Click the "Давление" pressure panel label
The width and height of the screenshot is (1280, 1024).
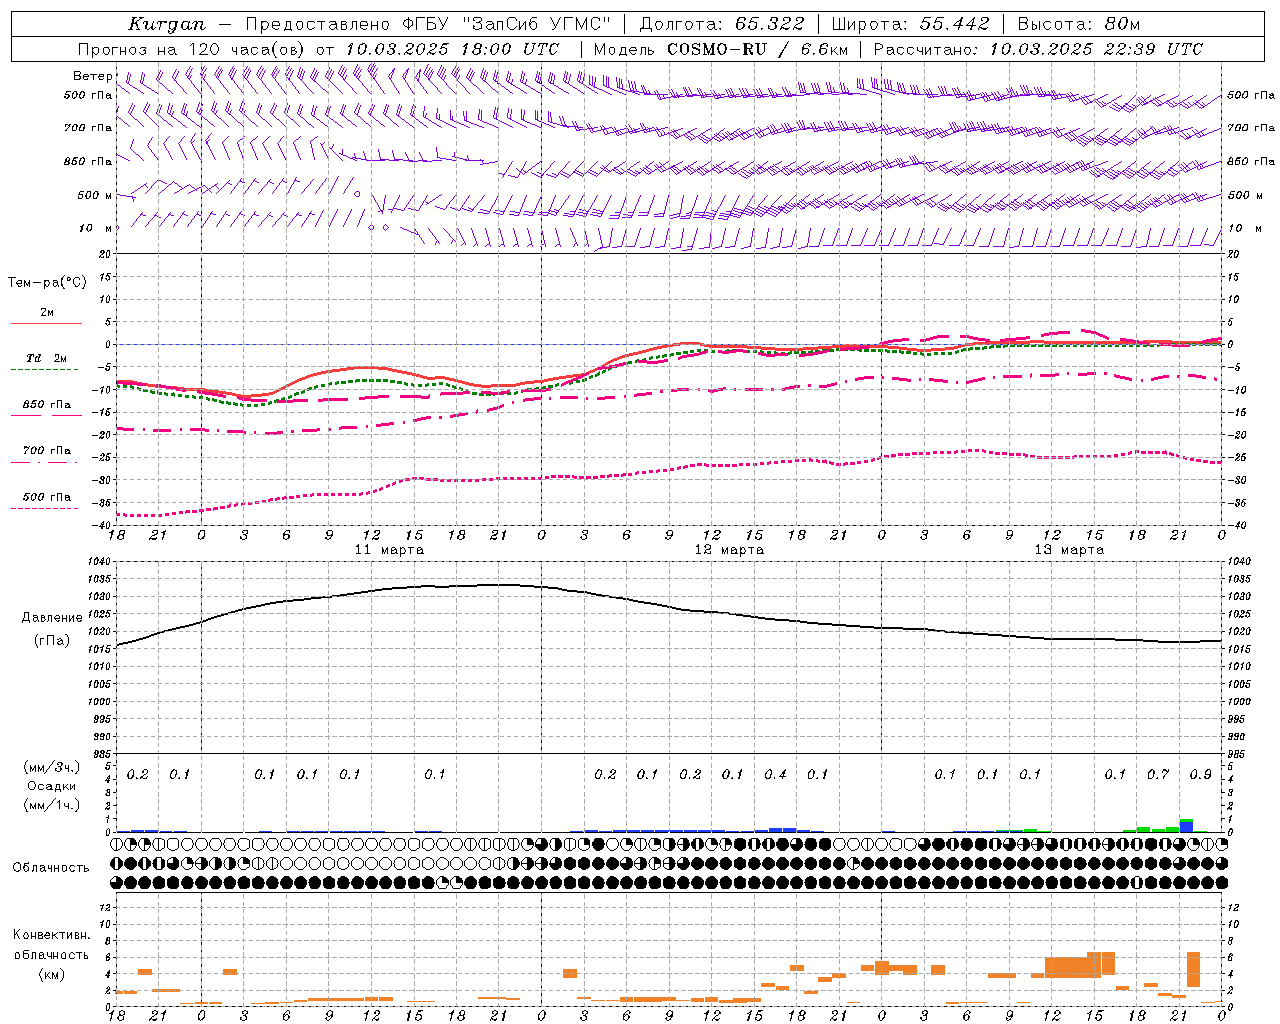[x=52, y=617]
